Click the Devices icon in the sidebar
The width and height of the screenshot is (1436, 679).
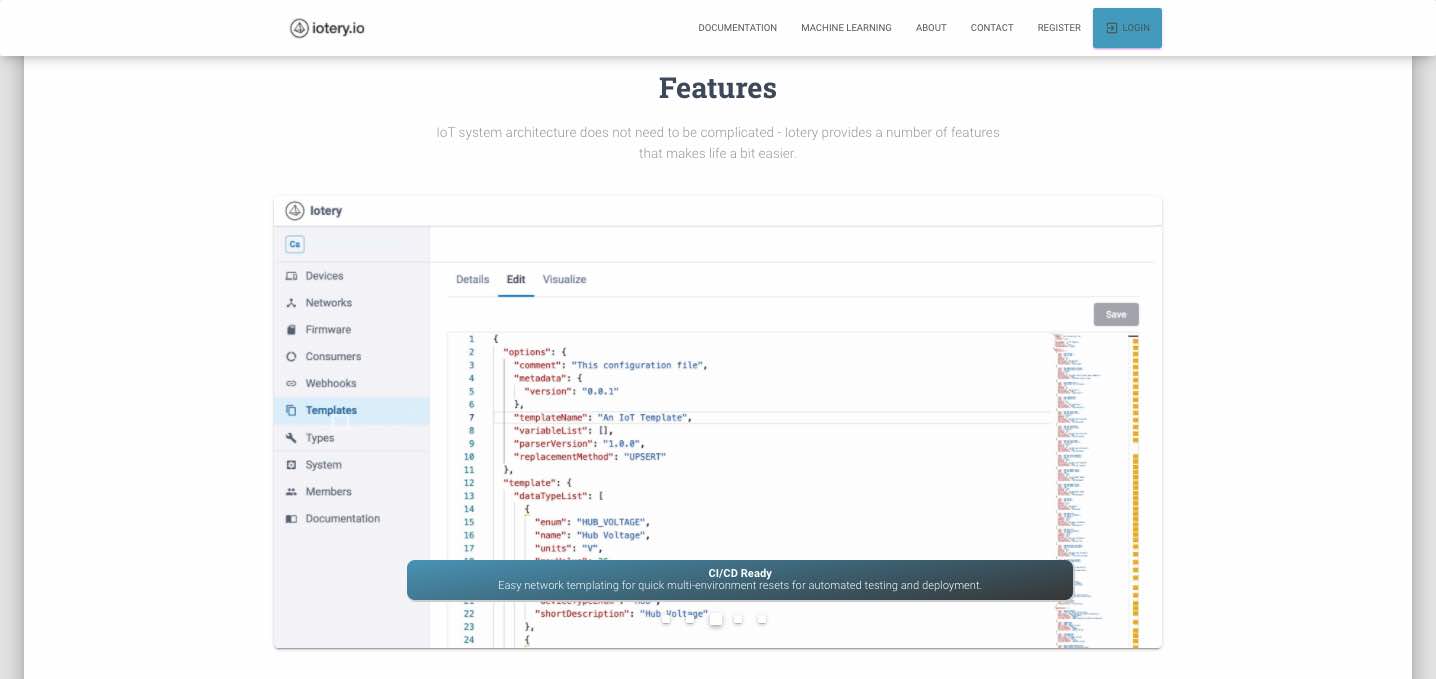click(291, 276)
